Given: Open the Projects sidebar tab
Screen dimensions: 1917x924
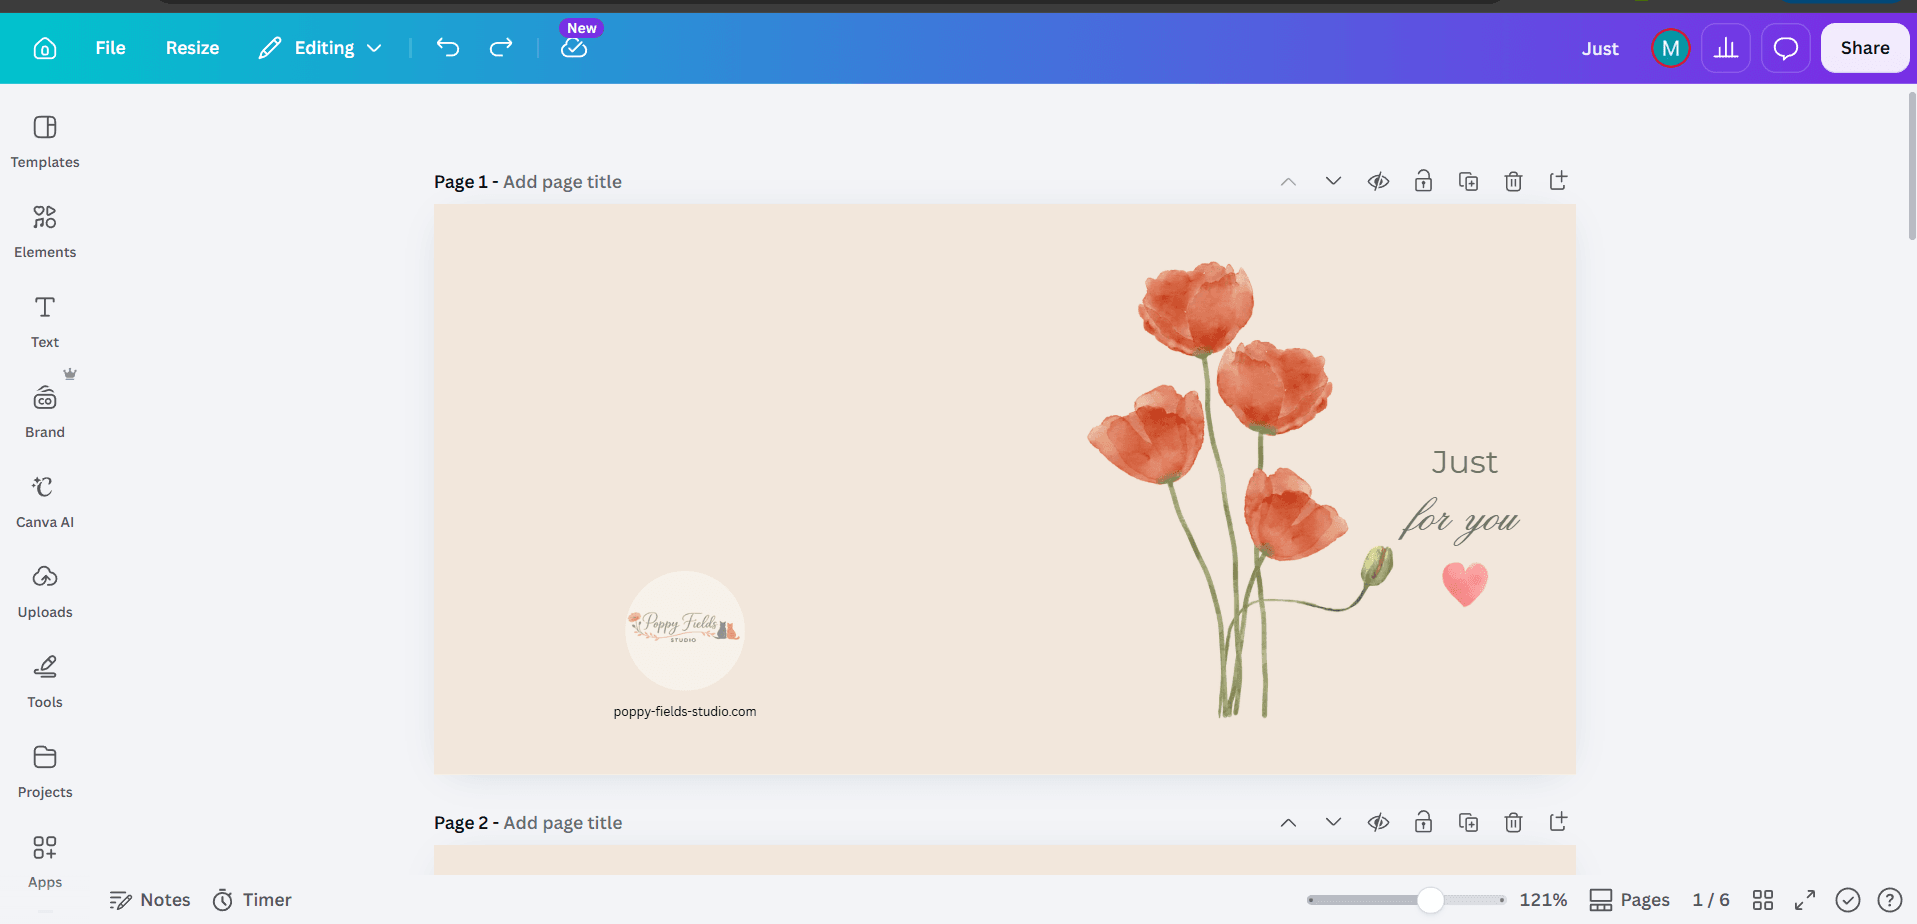Looking at the screenshot, I should point(45,772).
